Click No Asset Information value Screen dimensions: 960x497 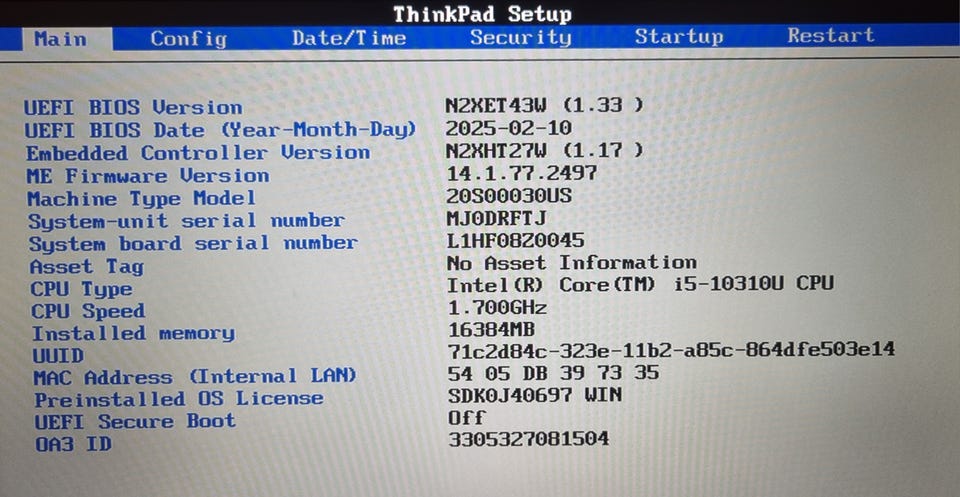point(571,263)
